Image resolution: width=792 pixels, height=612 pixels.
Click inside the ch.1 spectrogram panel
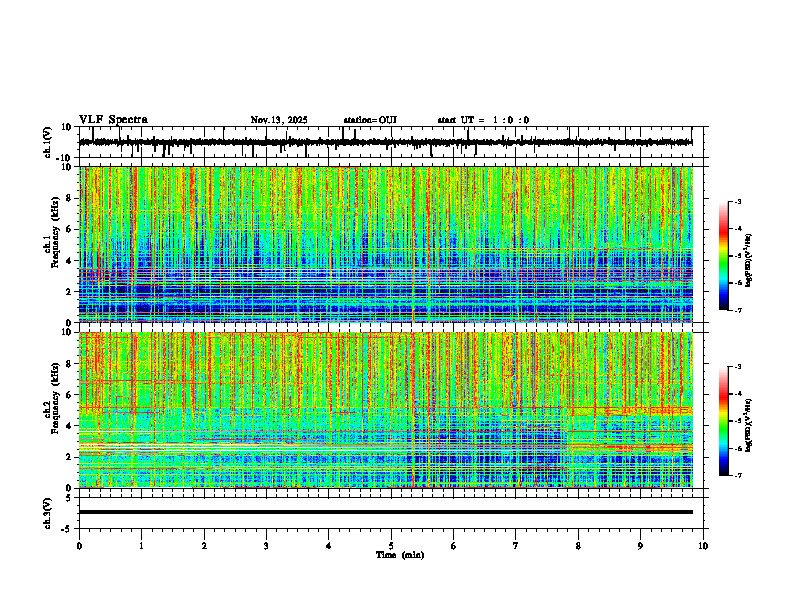(x=385, y=244)
